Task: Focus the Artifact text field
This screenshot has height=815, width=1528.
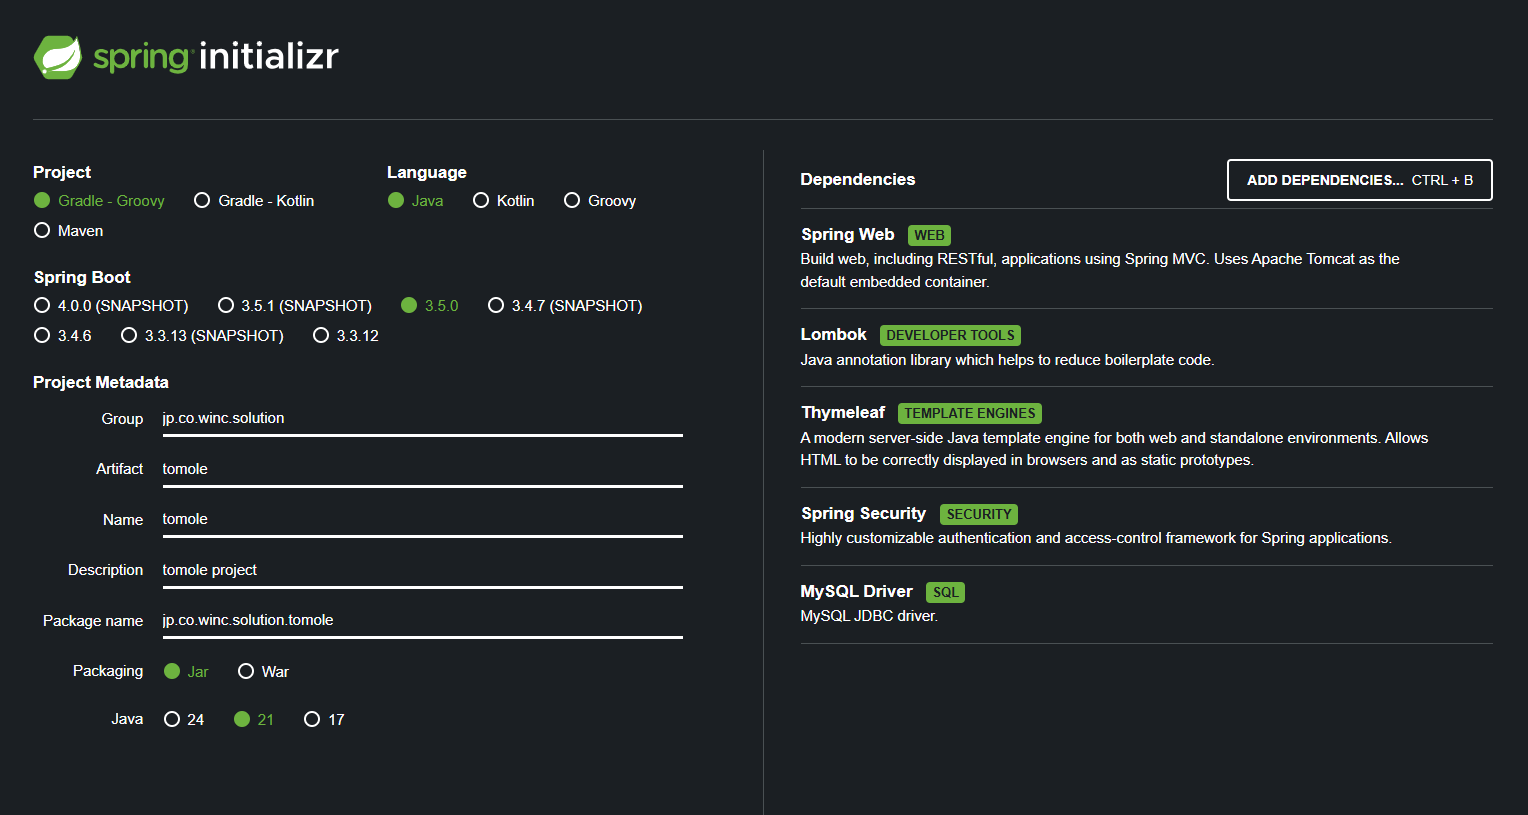Action: [422, 469]
